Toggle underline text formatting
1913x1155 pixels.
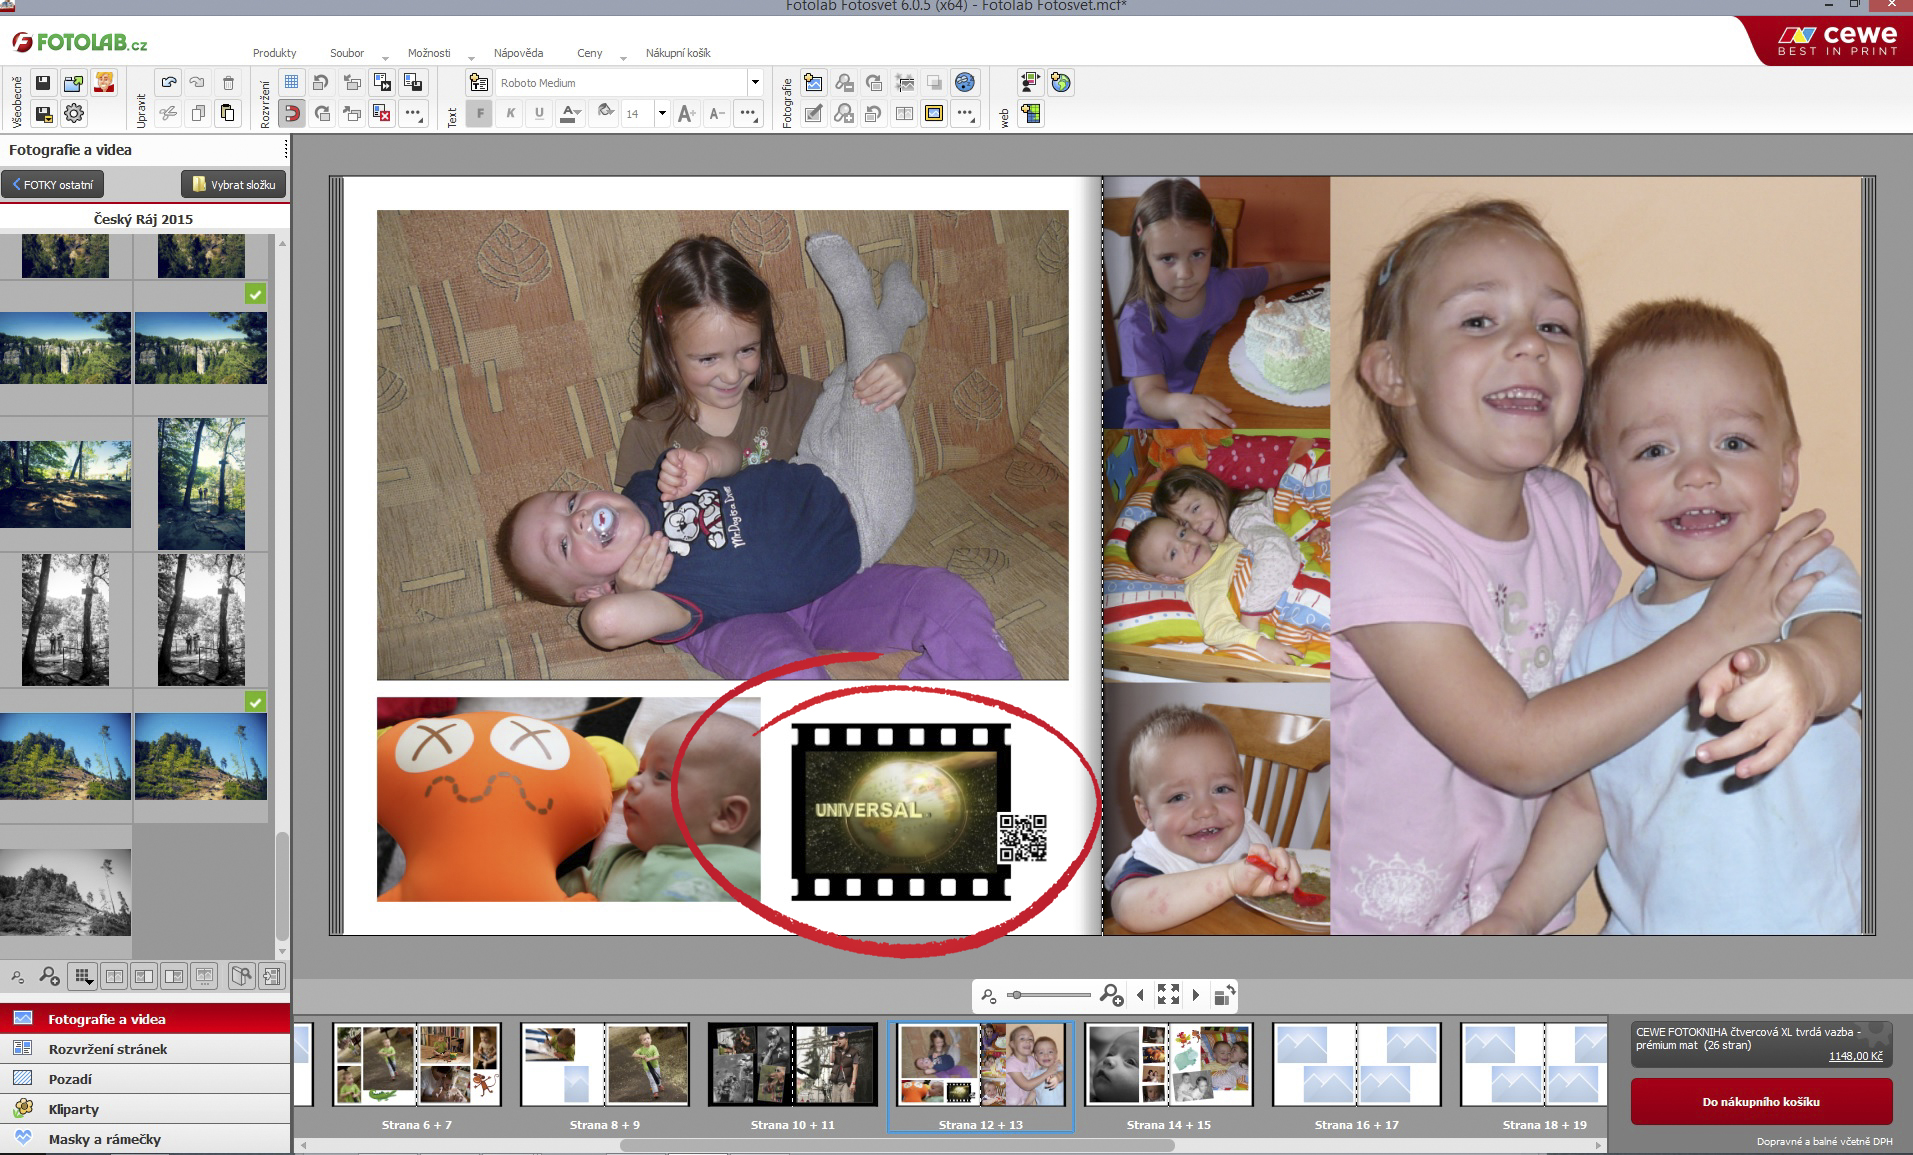539,114
